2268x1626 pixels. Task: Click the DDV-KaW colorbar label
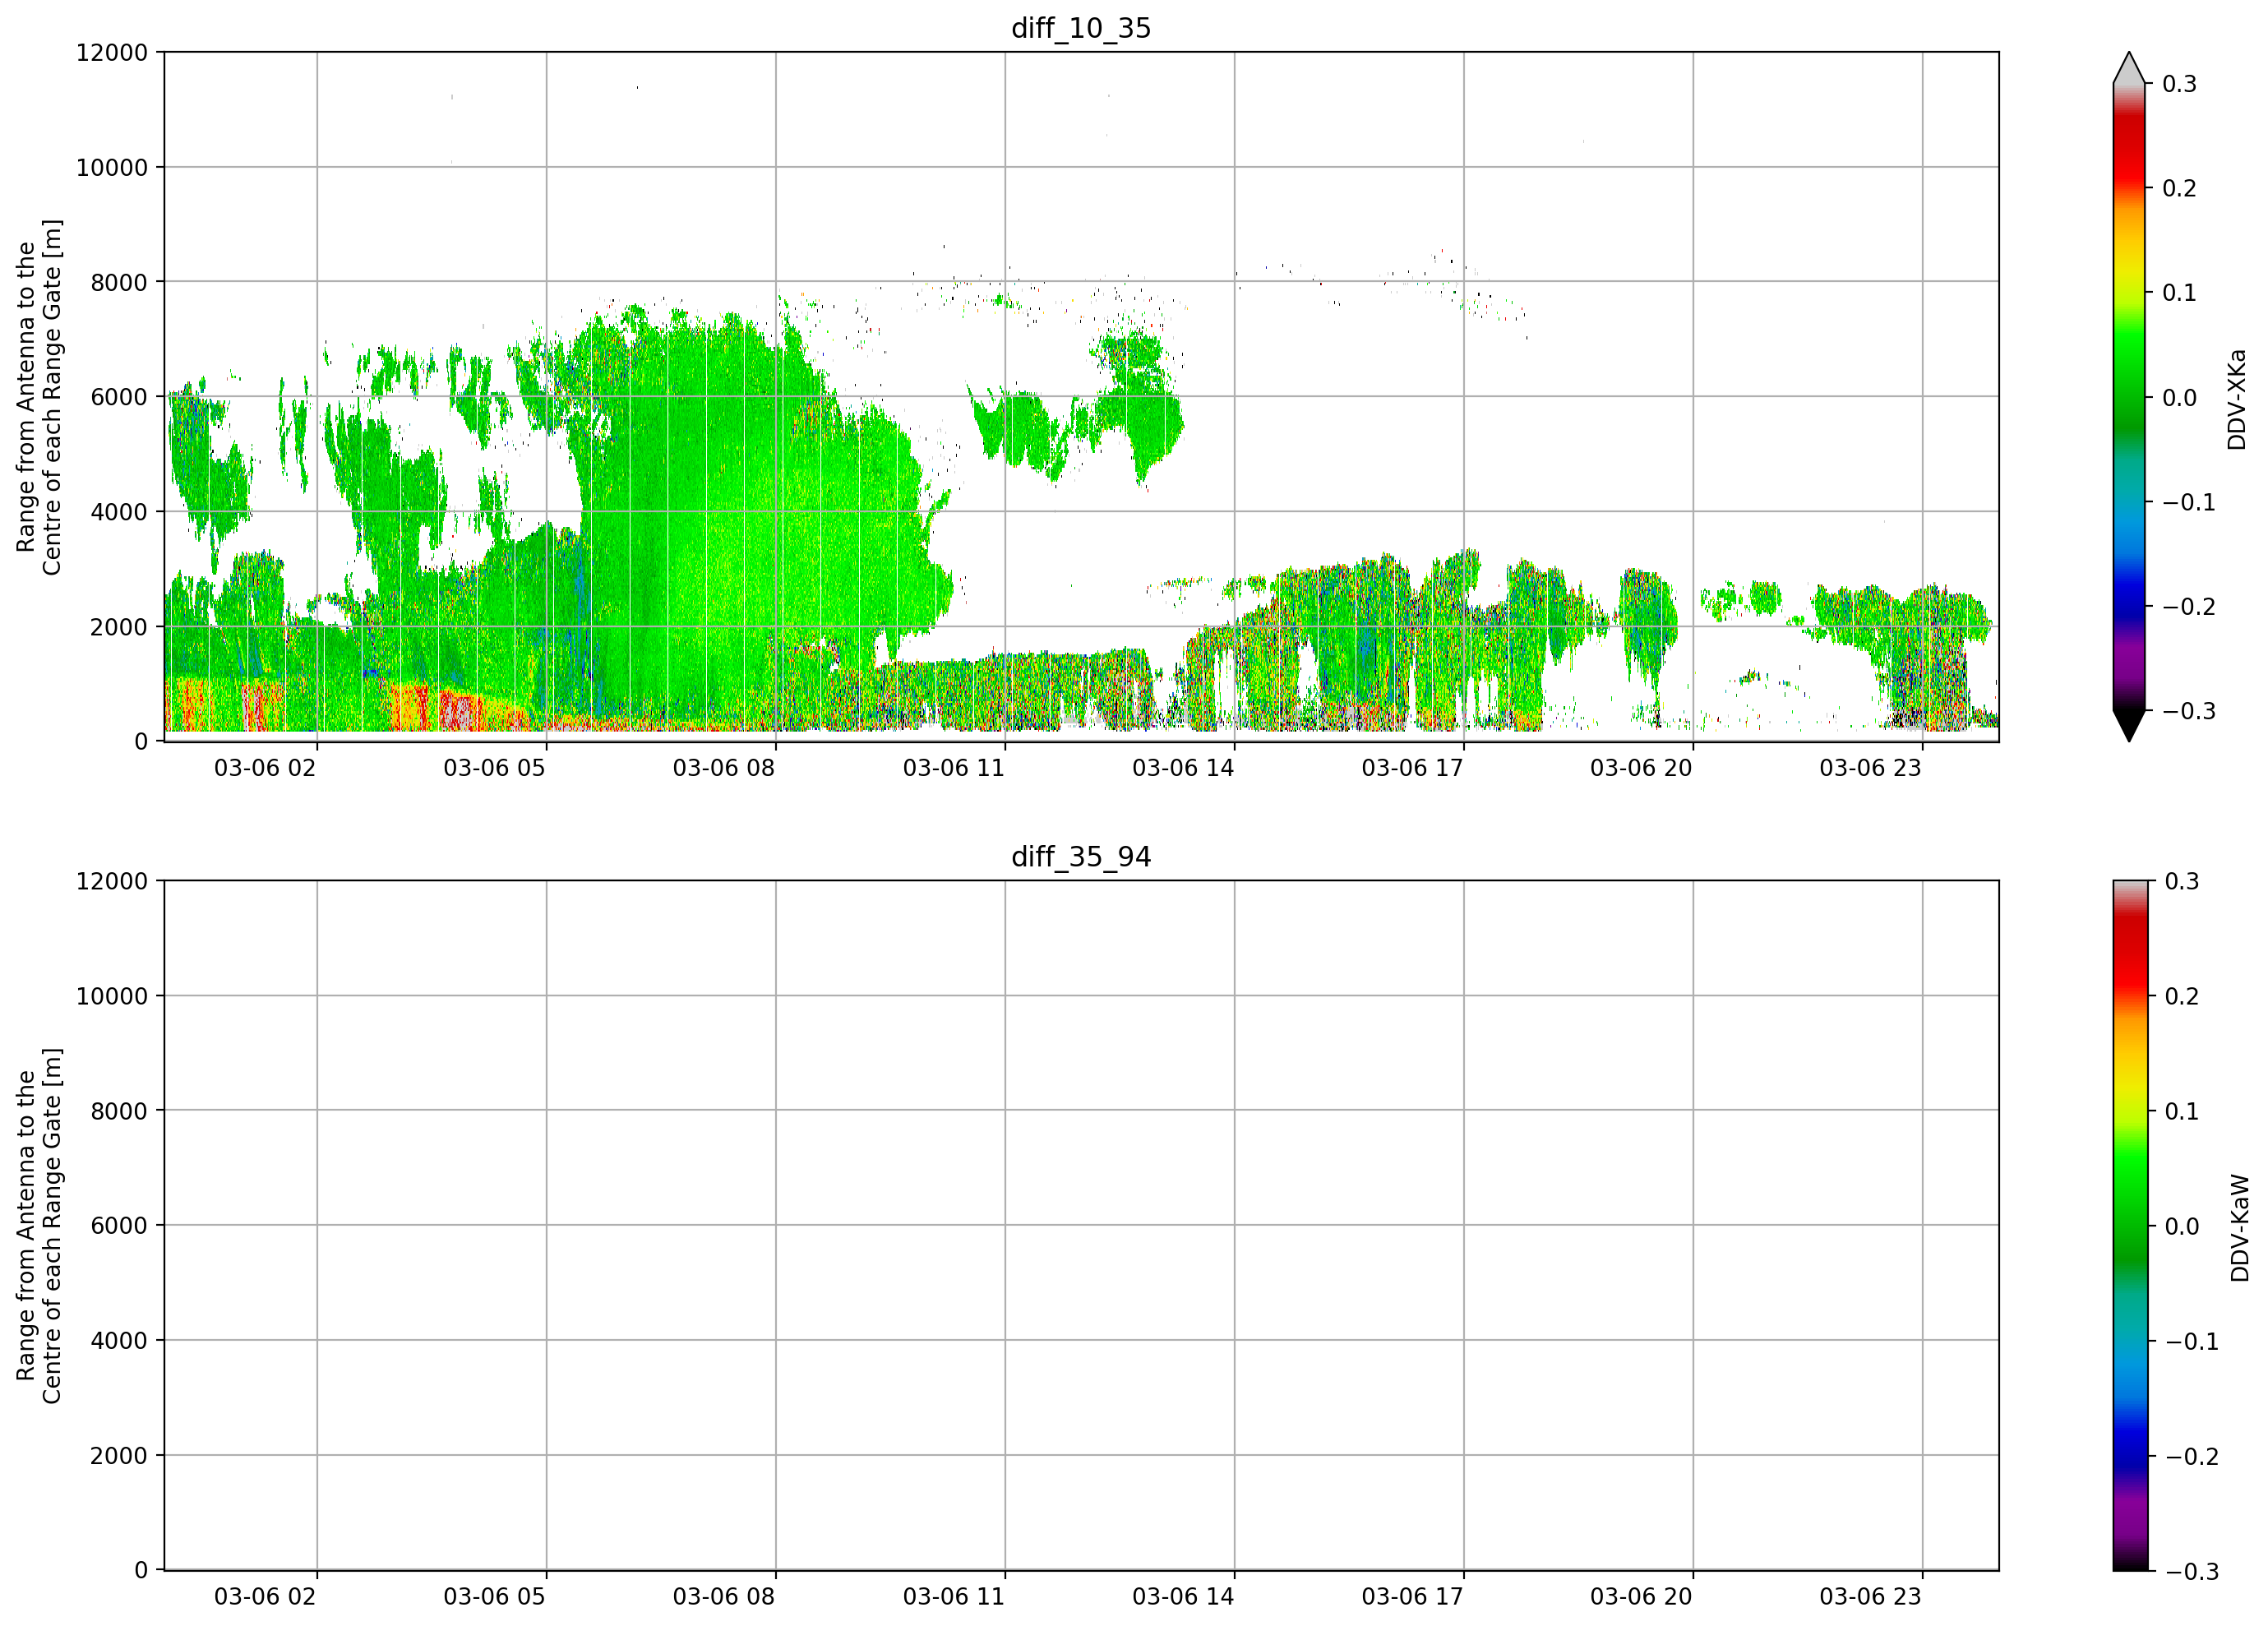(x=2240, y=1227)
